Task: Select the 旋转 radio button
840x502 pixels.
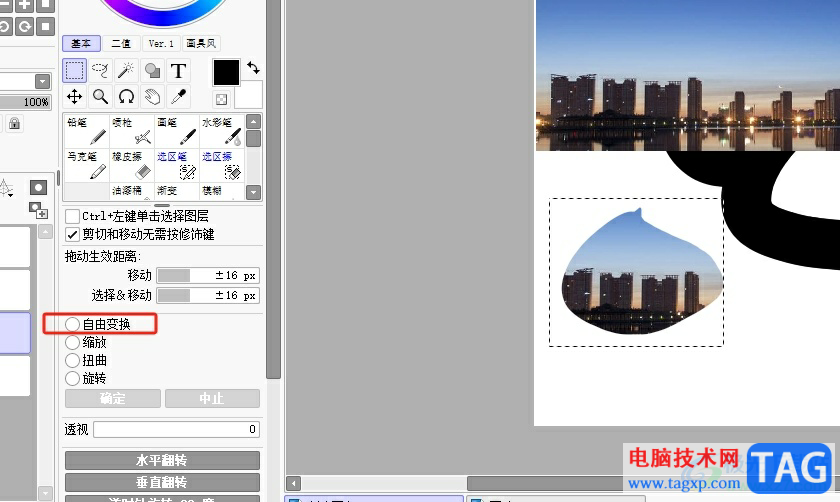Action: [72, 378]
